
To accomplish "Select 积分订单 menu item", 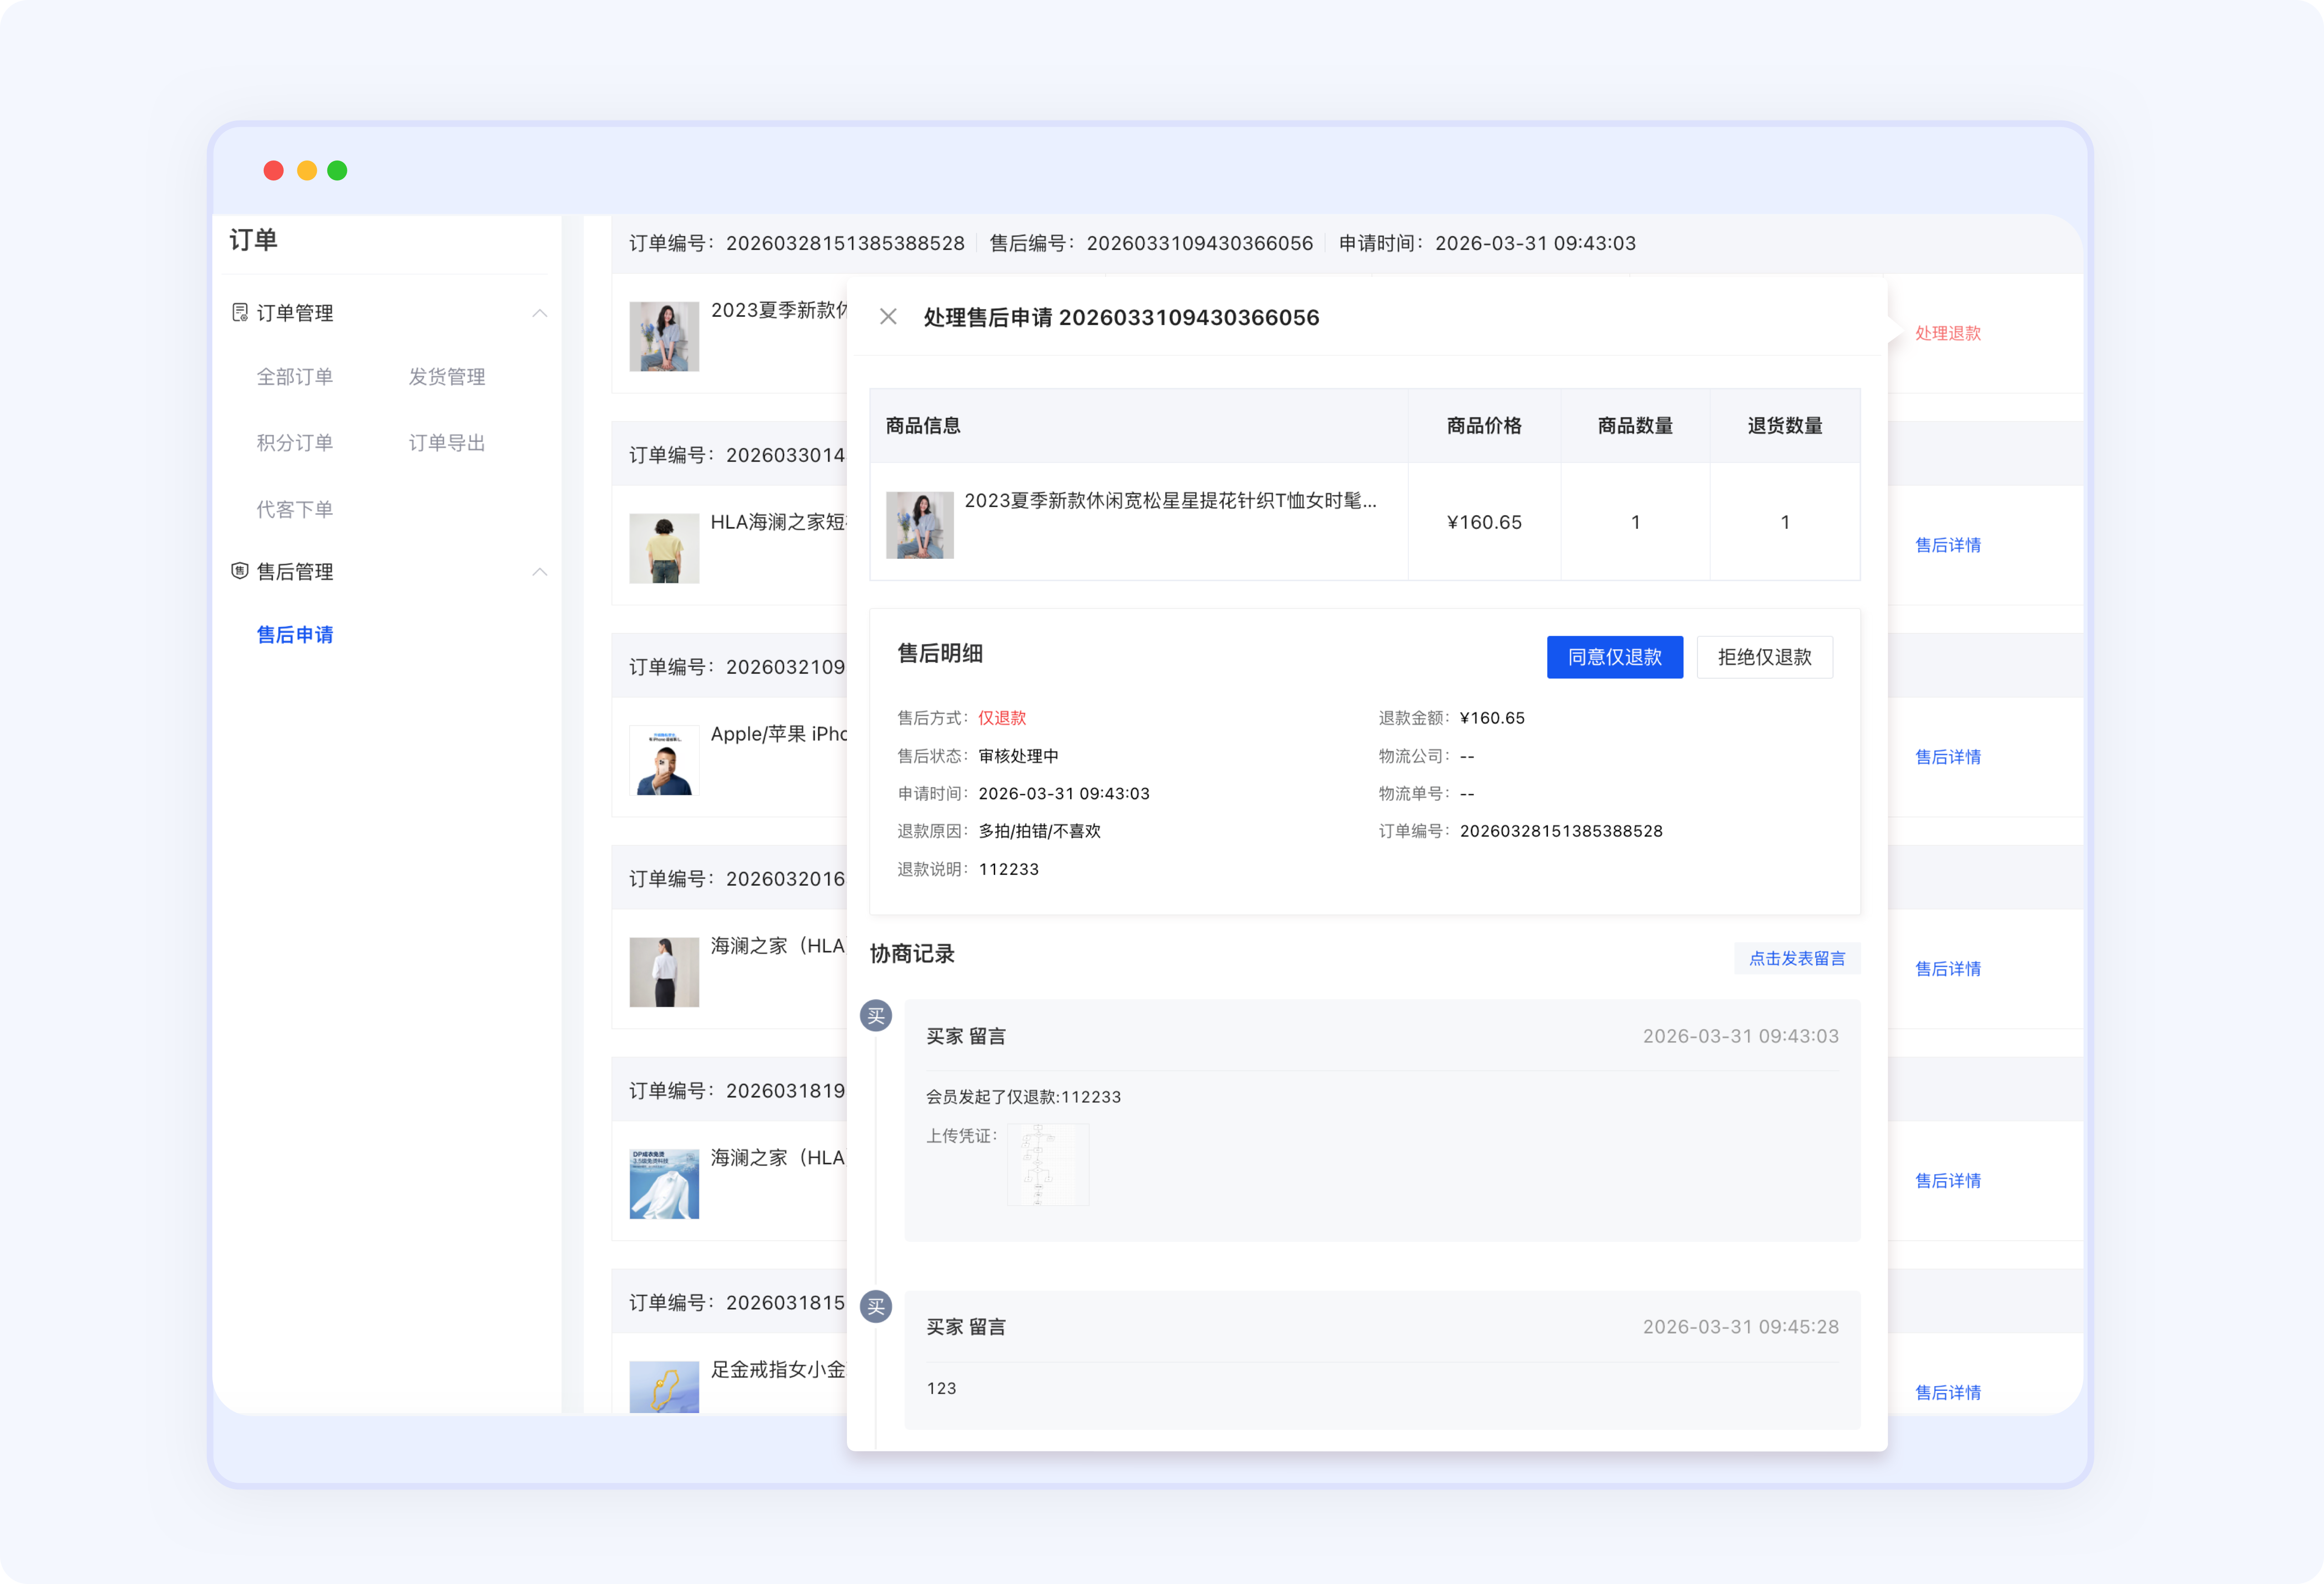I will click(x=294, y=443).
